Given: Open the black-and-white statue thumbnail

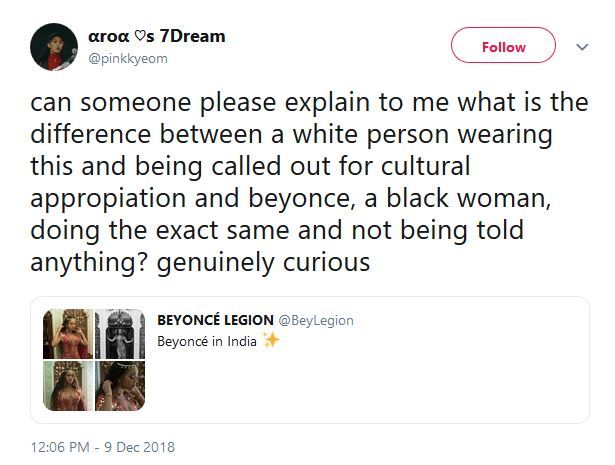Looking at the screenshot, I should click(120, 334).
